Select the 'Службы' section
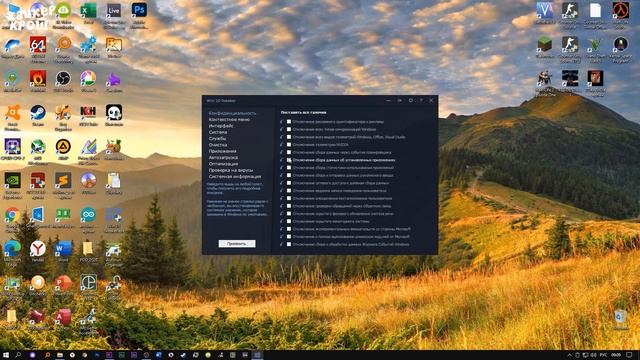This screenshot has height=360, width=640. tap(217, 138)
